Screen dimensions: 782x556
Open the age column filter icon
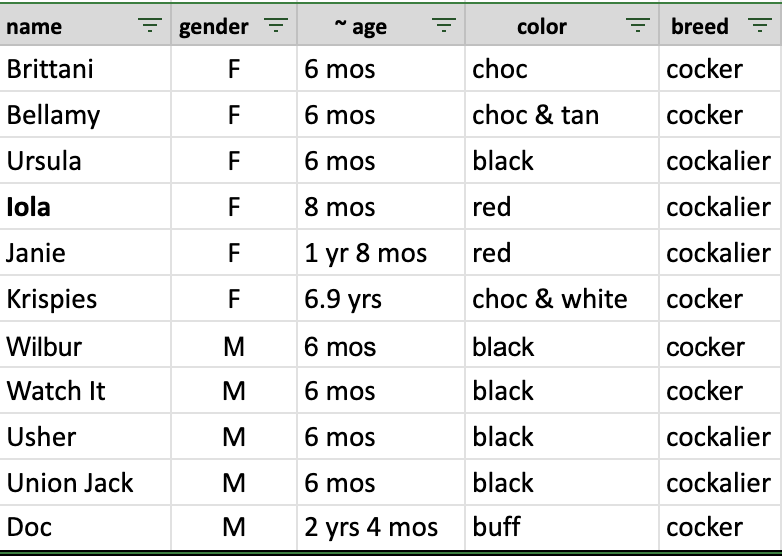click(x=444, y=26)
